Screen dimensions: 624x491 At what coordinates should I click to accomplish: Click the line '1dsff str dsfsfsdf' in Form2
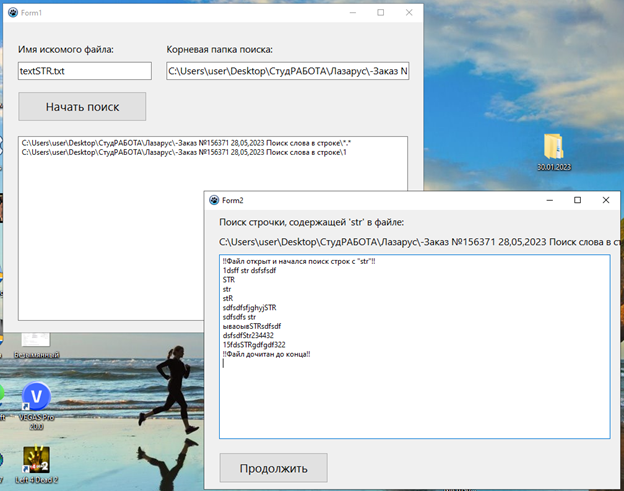(249, 271)
